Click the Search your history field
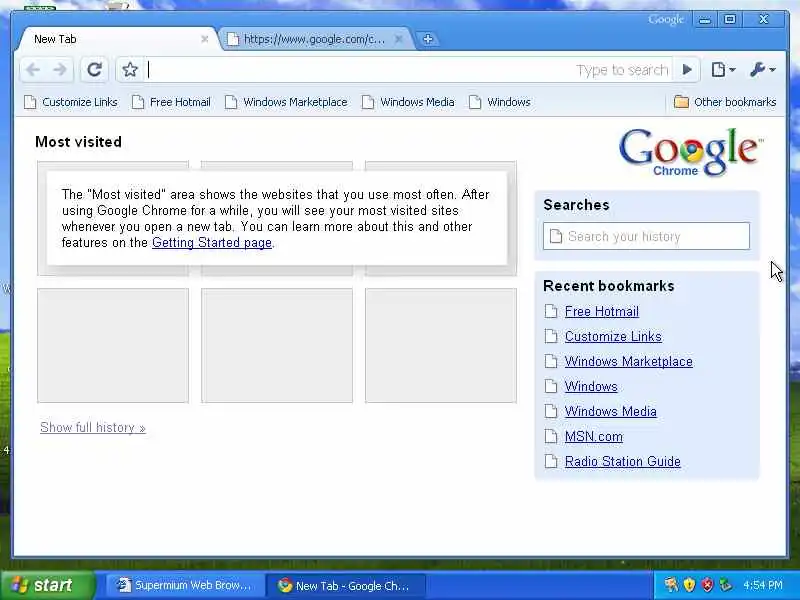 pyautogui.click(x=646, y=236)
